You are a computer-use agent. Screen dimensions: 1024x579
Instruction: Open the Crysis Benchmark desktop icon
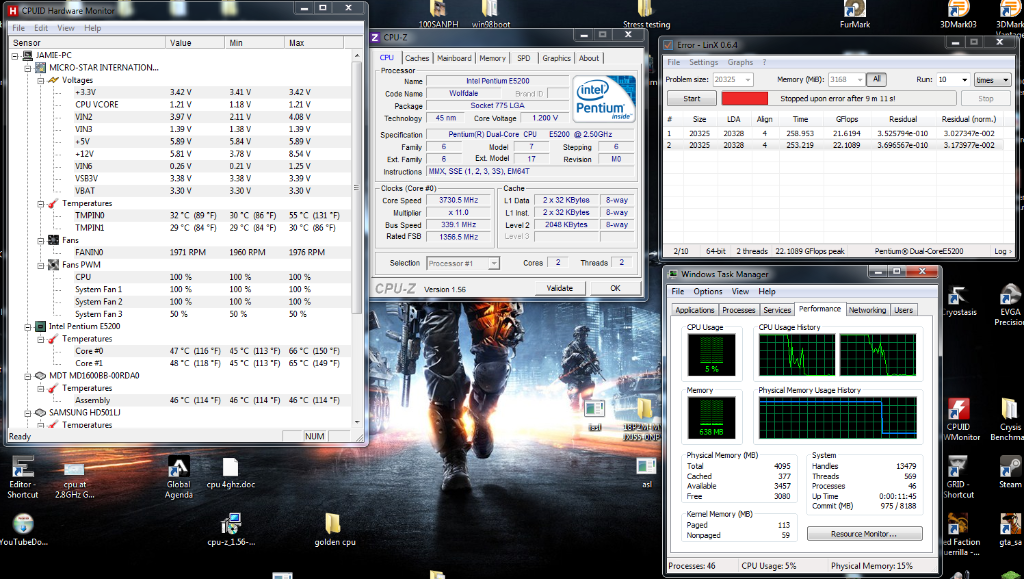(x=1010, y=420)
